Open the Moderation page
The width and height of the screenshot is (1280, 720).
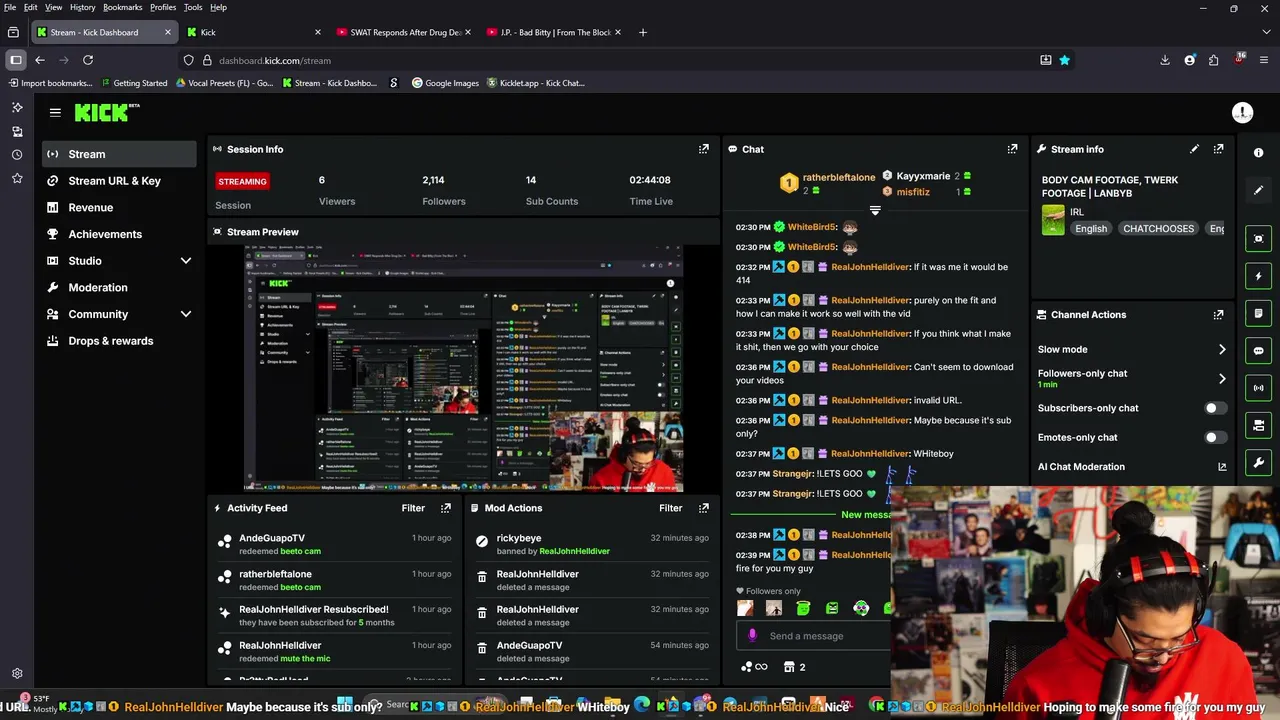[119, 287]
